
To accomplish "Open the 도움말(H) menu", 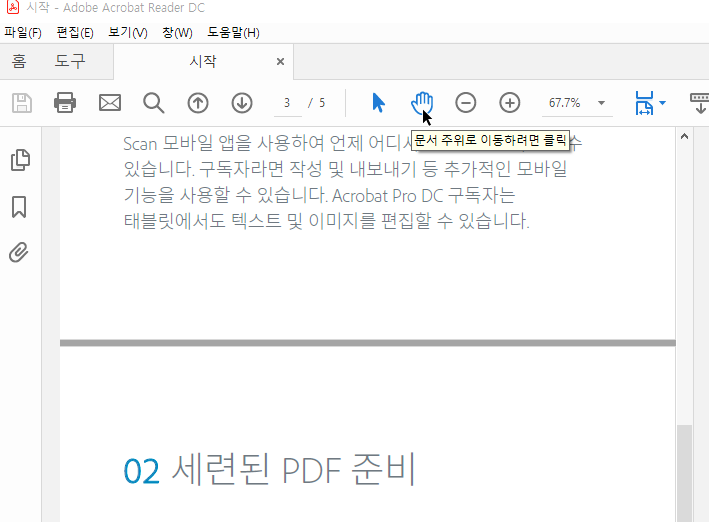I will point(233,33).
